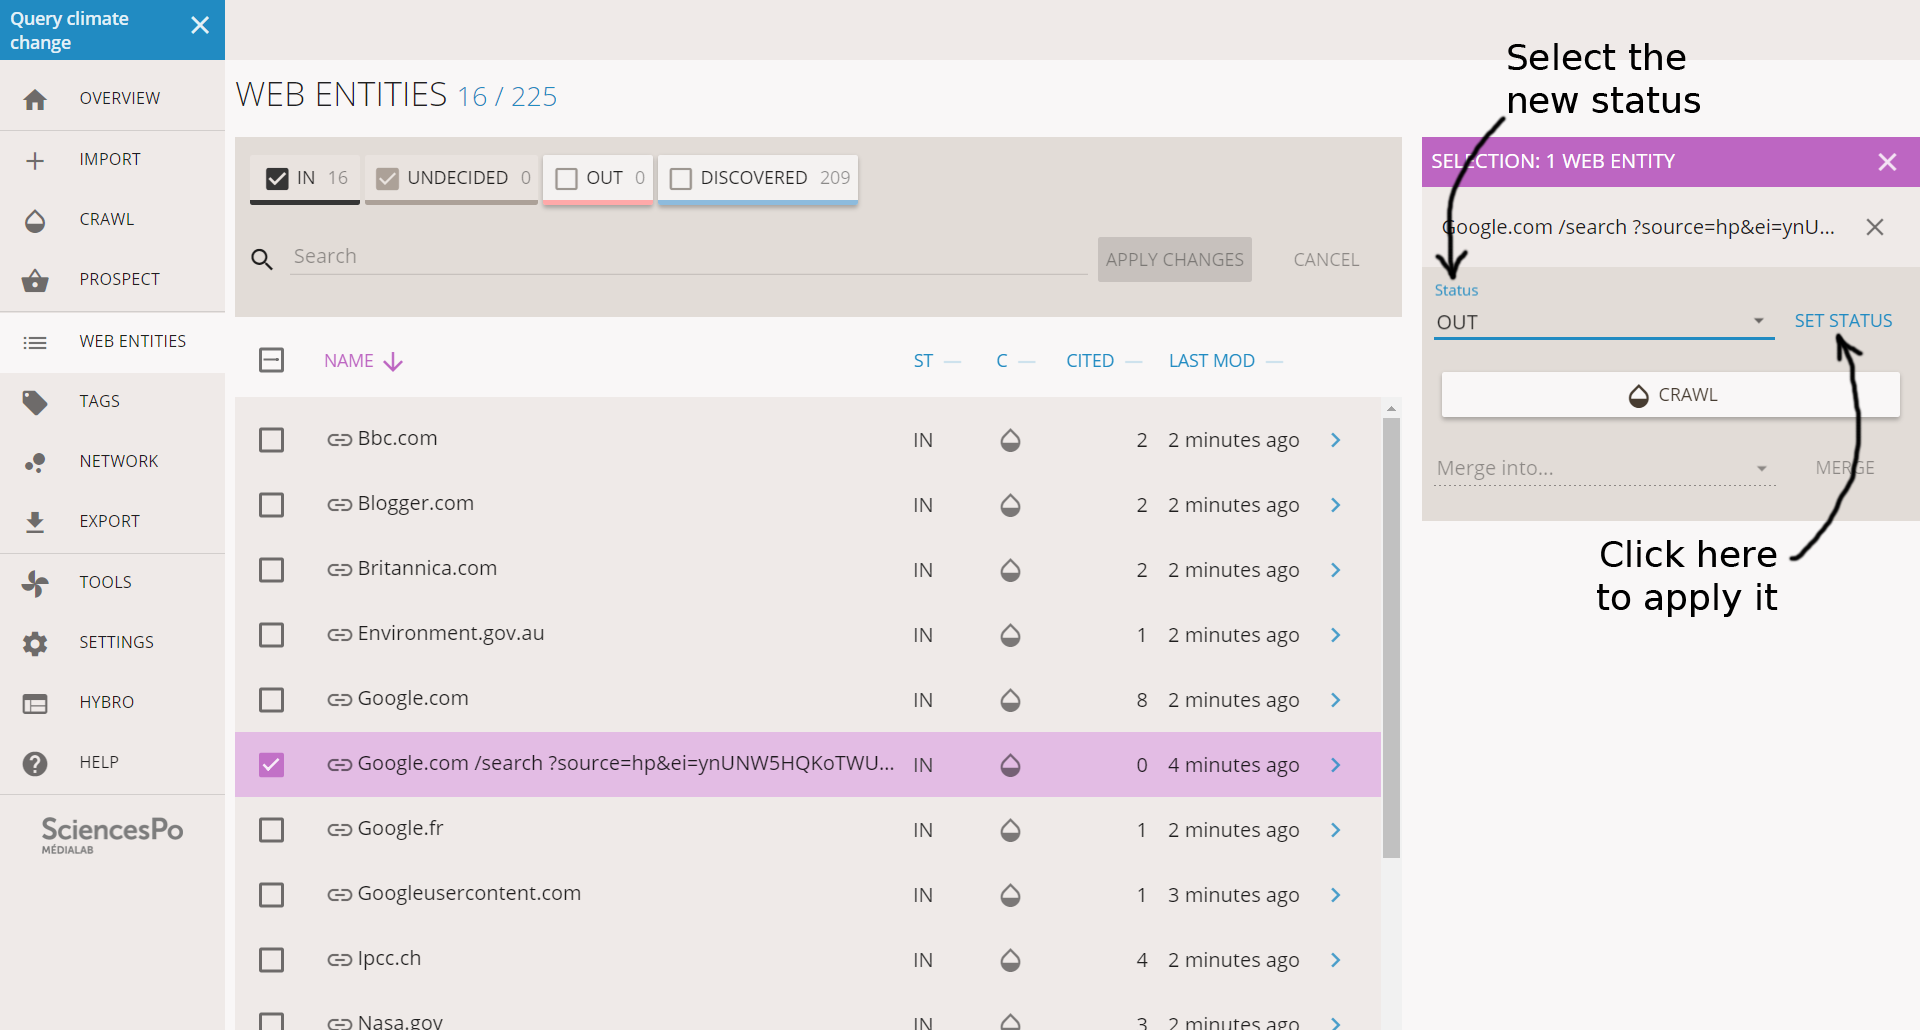Viewport: 1920px width, 1030px height.
Task: Click the Crawl drop icon in sidebar
Action: (x=35, y=220)
